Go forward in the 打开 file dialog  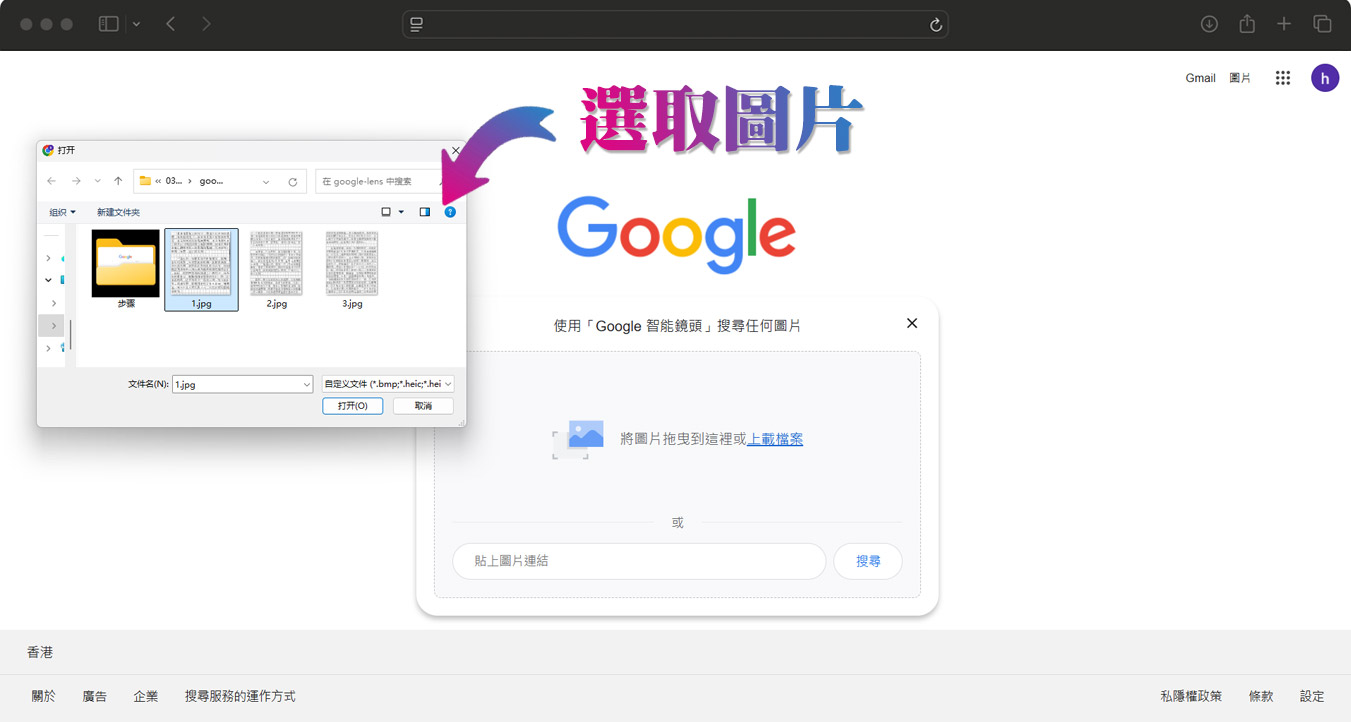[x=75, y=181]
